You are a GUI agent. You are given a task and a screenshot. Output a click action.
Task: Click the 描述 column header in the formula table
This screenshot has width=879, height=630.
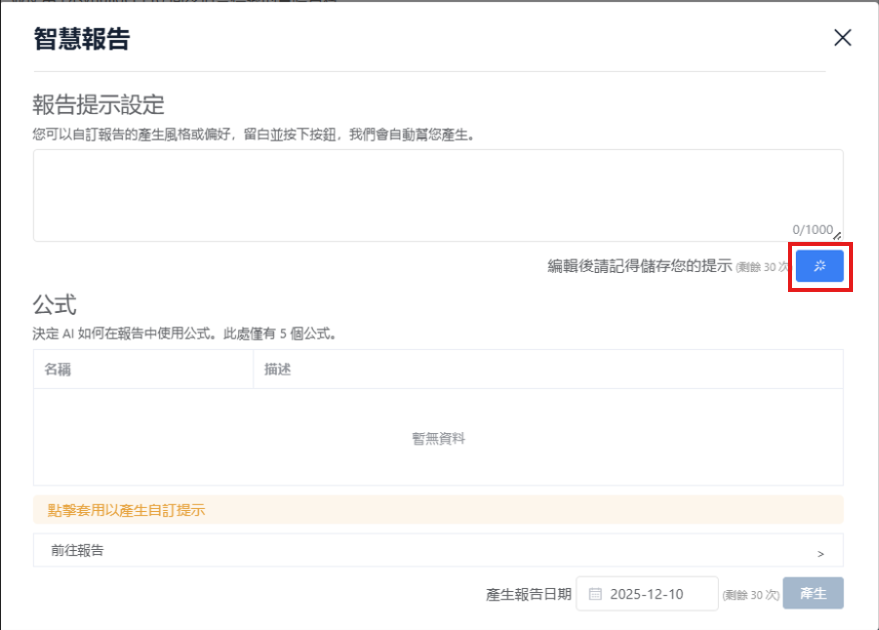click(278, 369)
